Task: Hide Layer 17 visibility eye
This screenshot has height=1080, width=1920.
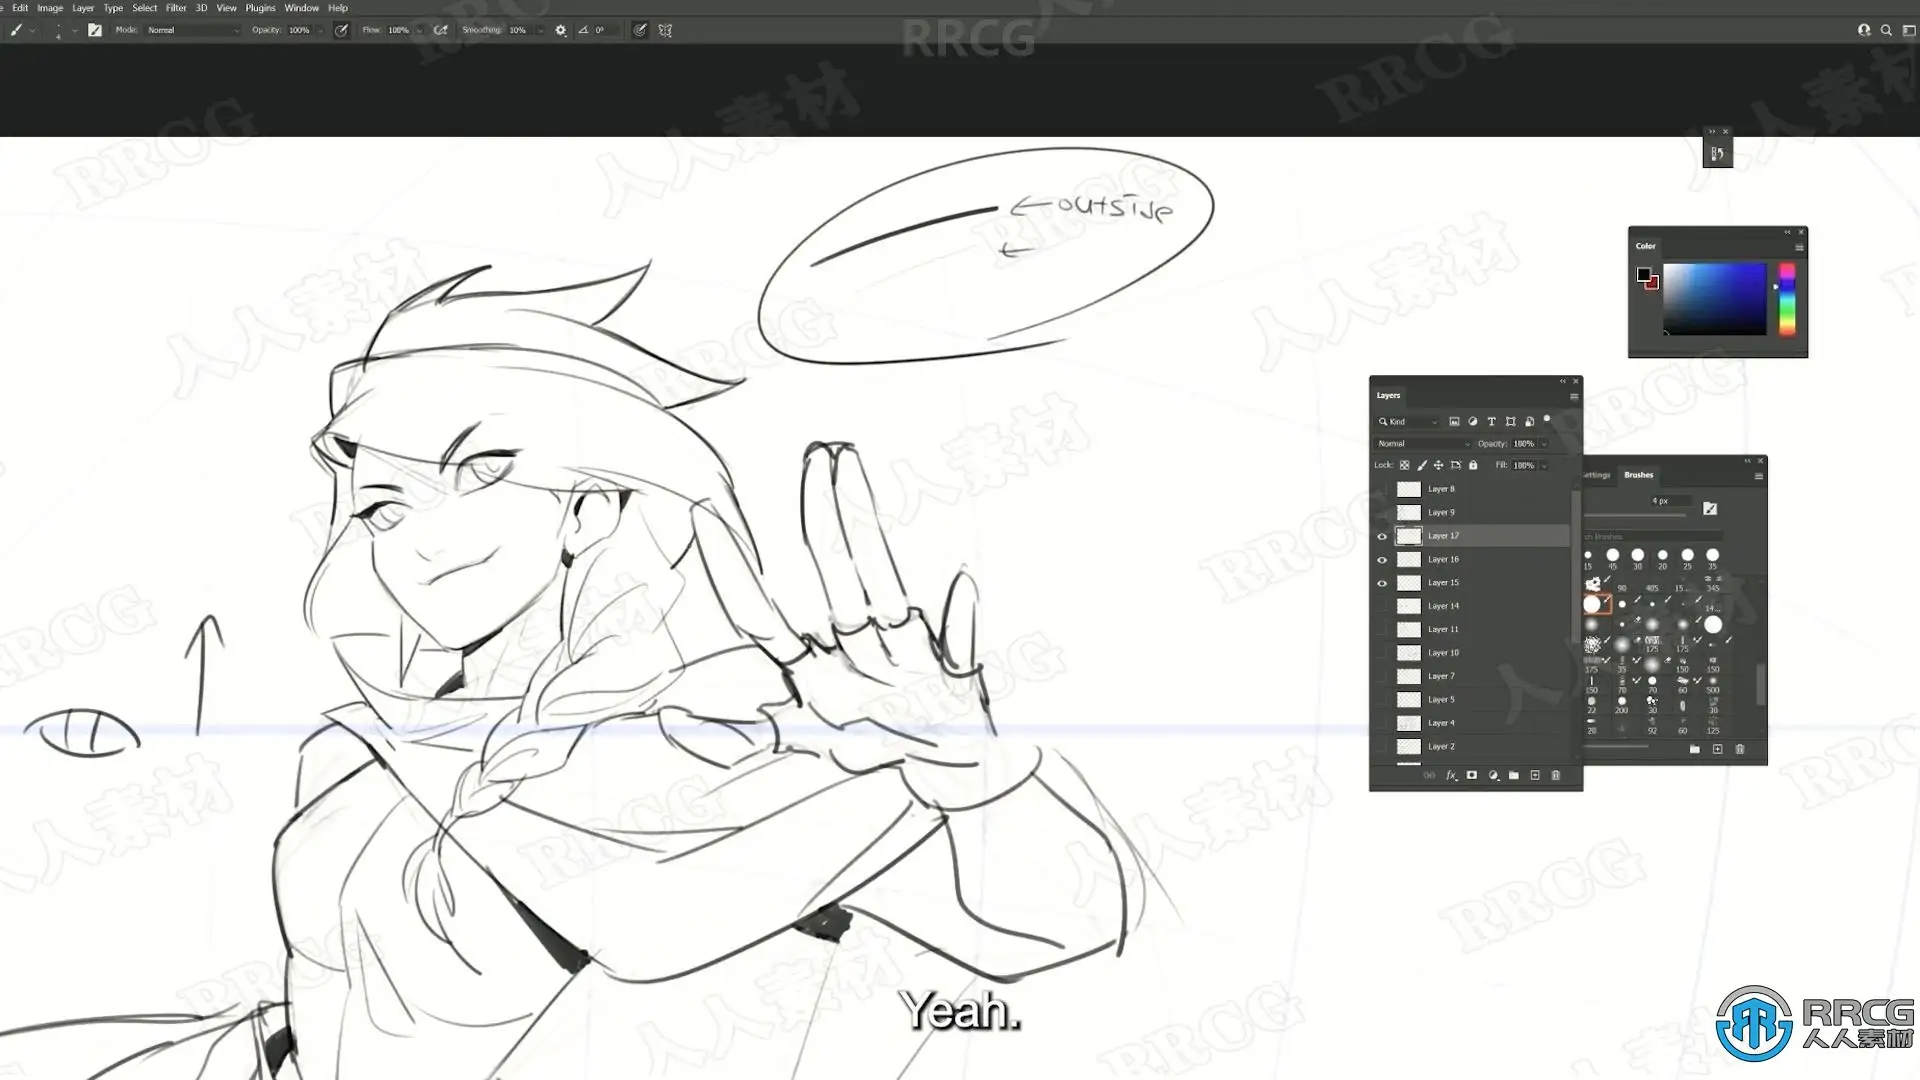Action: (x=1382, y=536)
